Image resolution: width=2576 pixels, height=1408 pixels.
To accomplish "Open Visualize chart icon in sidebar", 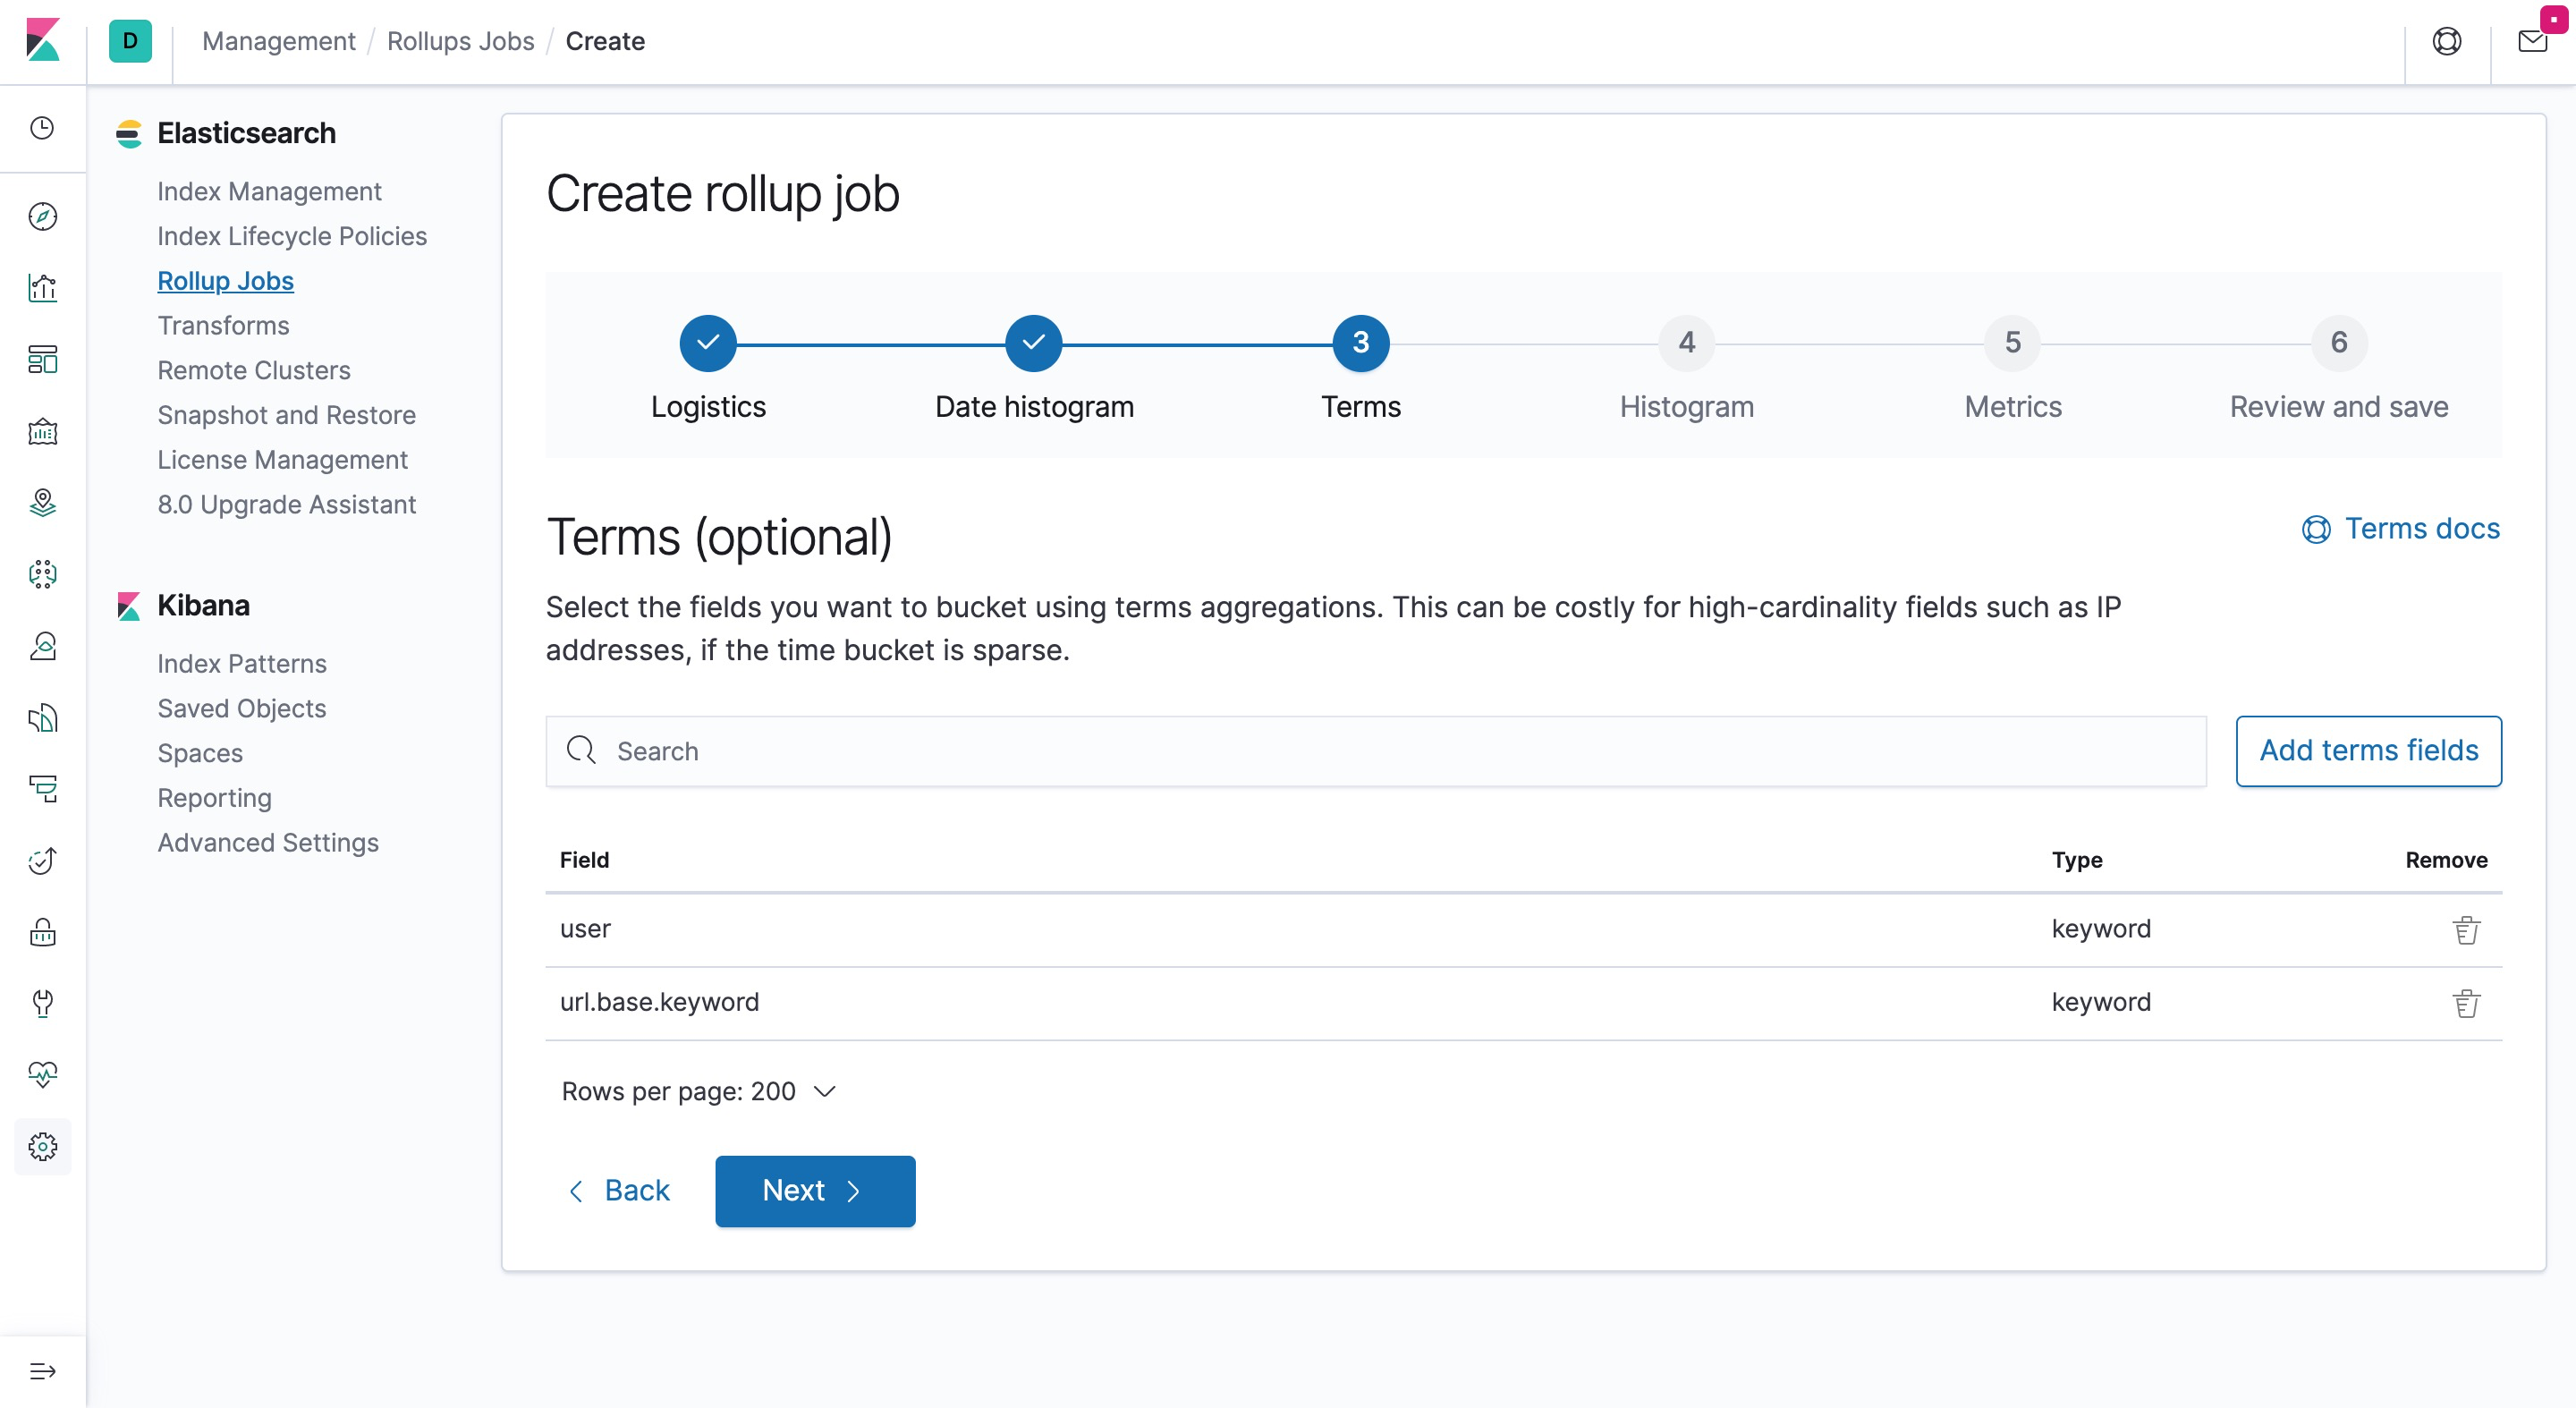I will (x=42, y=288).
